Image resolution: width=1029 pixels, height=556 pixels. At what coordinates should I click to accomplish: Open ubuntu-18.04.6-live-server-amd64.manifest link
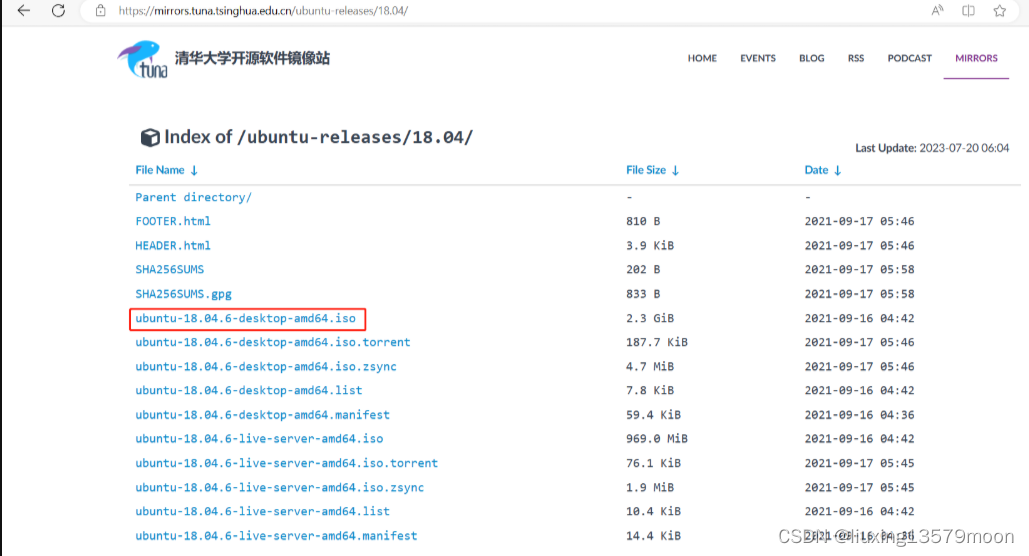click(276, 536)
